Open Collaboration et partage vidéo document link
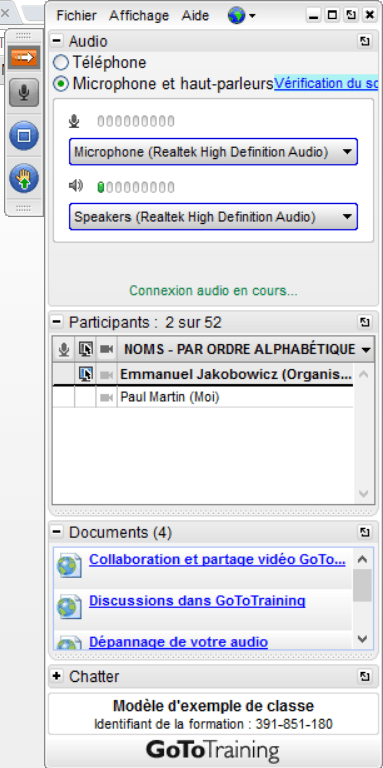383x768 pixels. click(217, 559)
